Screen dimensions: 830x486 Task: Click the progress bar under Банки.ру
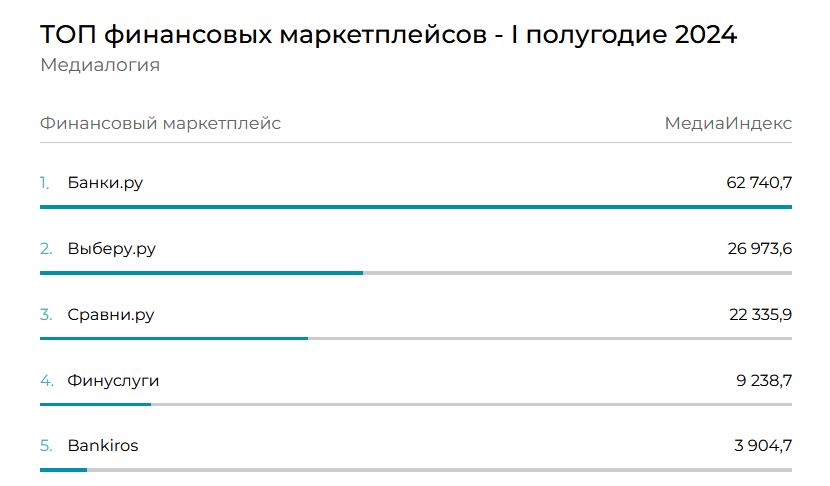(x=416, y=207)
